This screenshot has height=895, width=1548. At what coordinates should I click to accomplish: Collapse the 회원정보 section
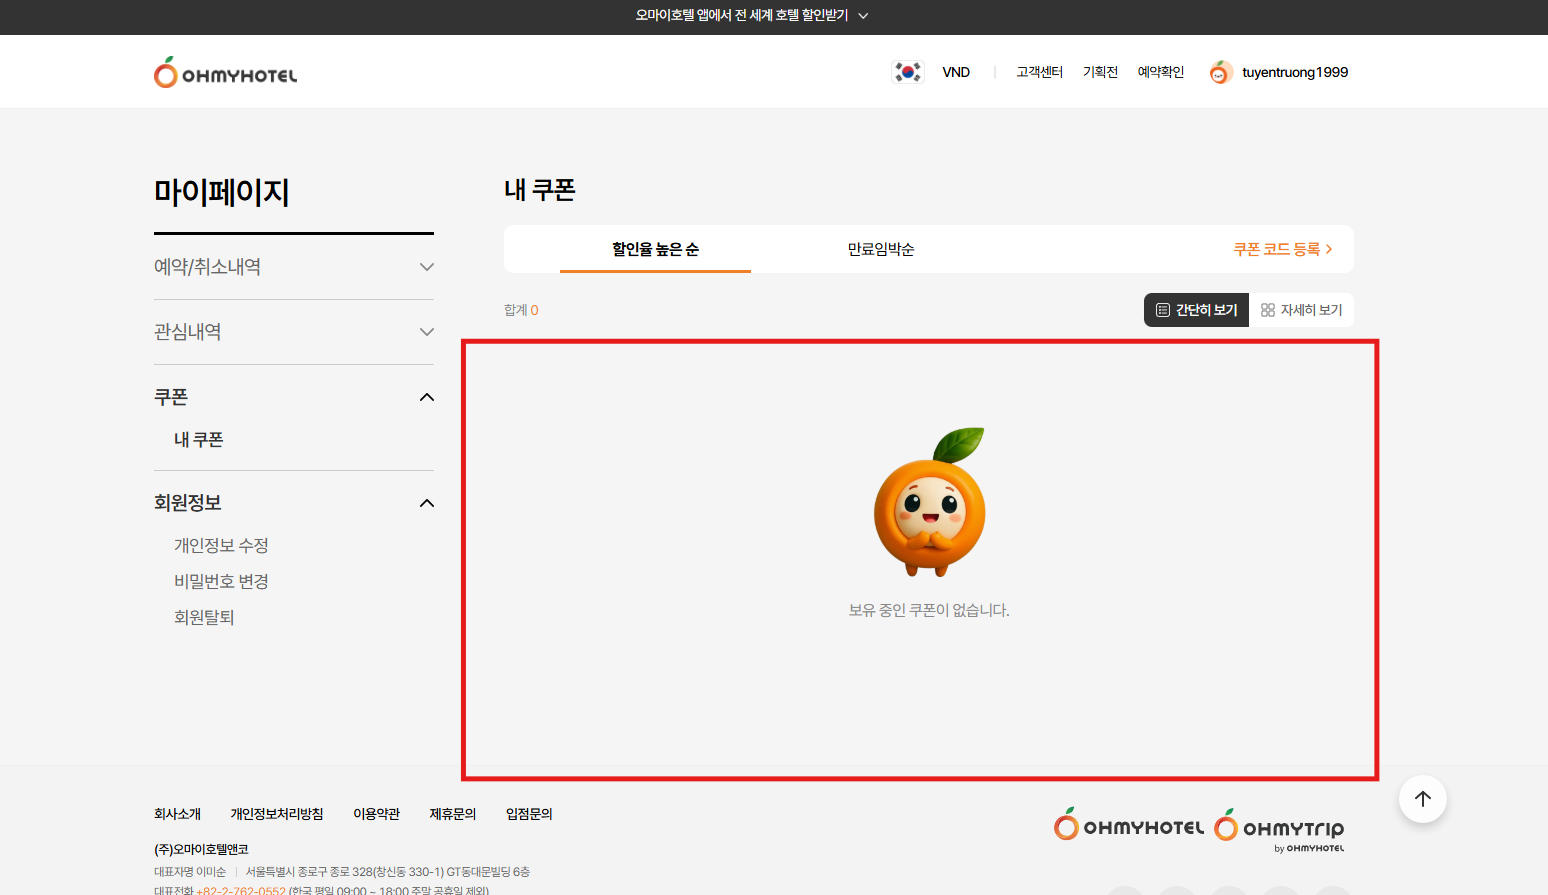pyautogui.click(x=294, y=503)
